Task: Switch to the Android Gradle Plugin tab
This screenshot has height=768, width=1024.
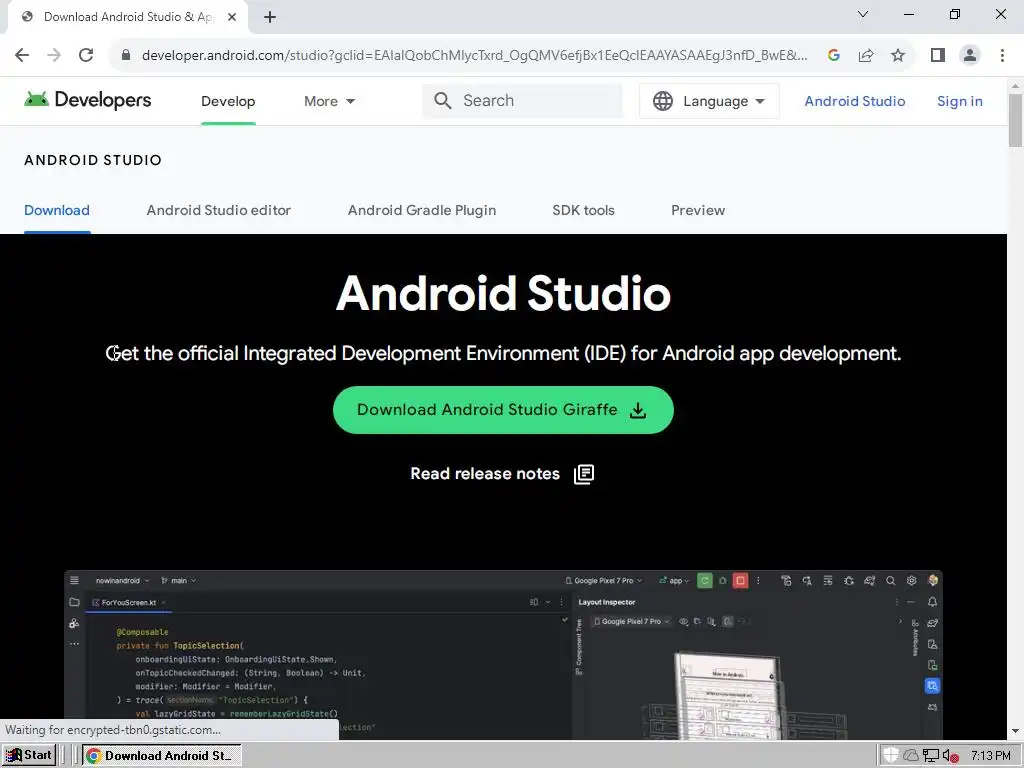Action: coord(422,210)
